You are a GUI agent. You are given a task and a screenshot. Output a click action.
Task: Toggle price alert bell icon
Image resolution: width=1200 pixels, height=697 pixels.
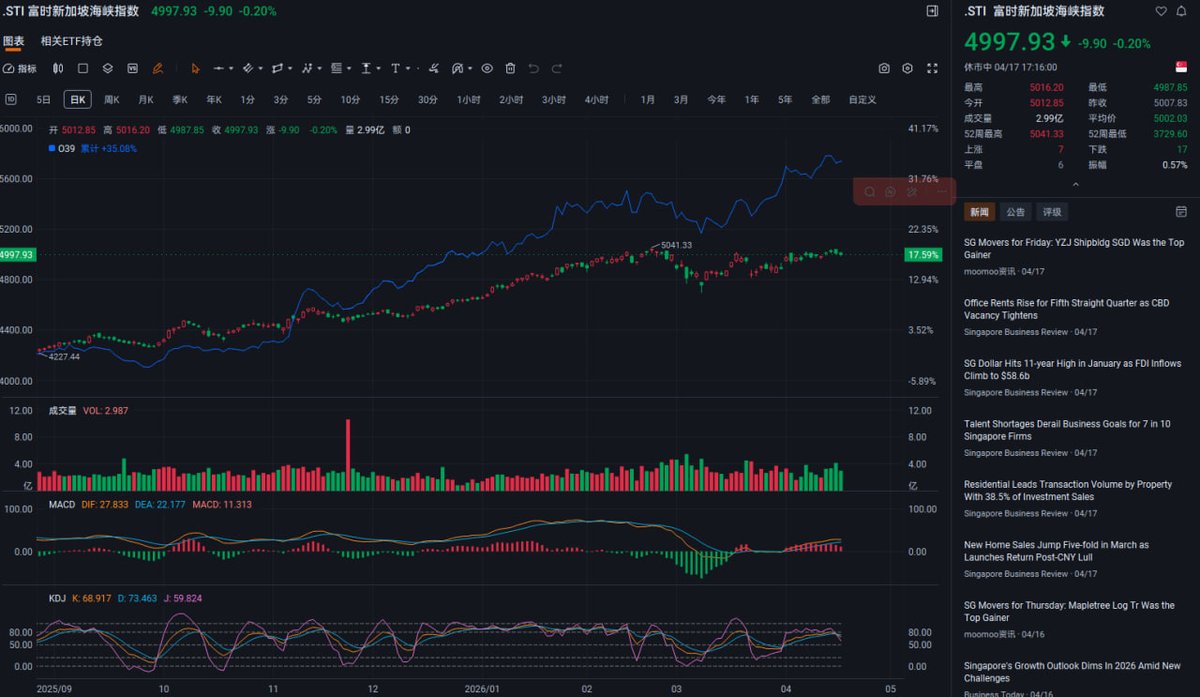click(x=1181, y=11)
